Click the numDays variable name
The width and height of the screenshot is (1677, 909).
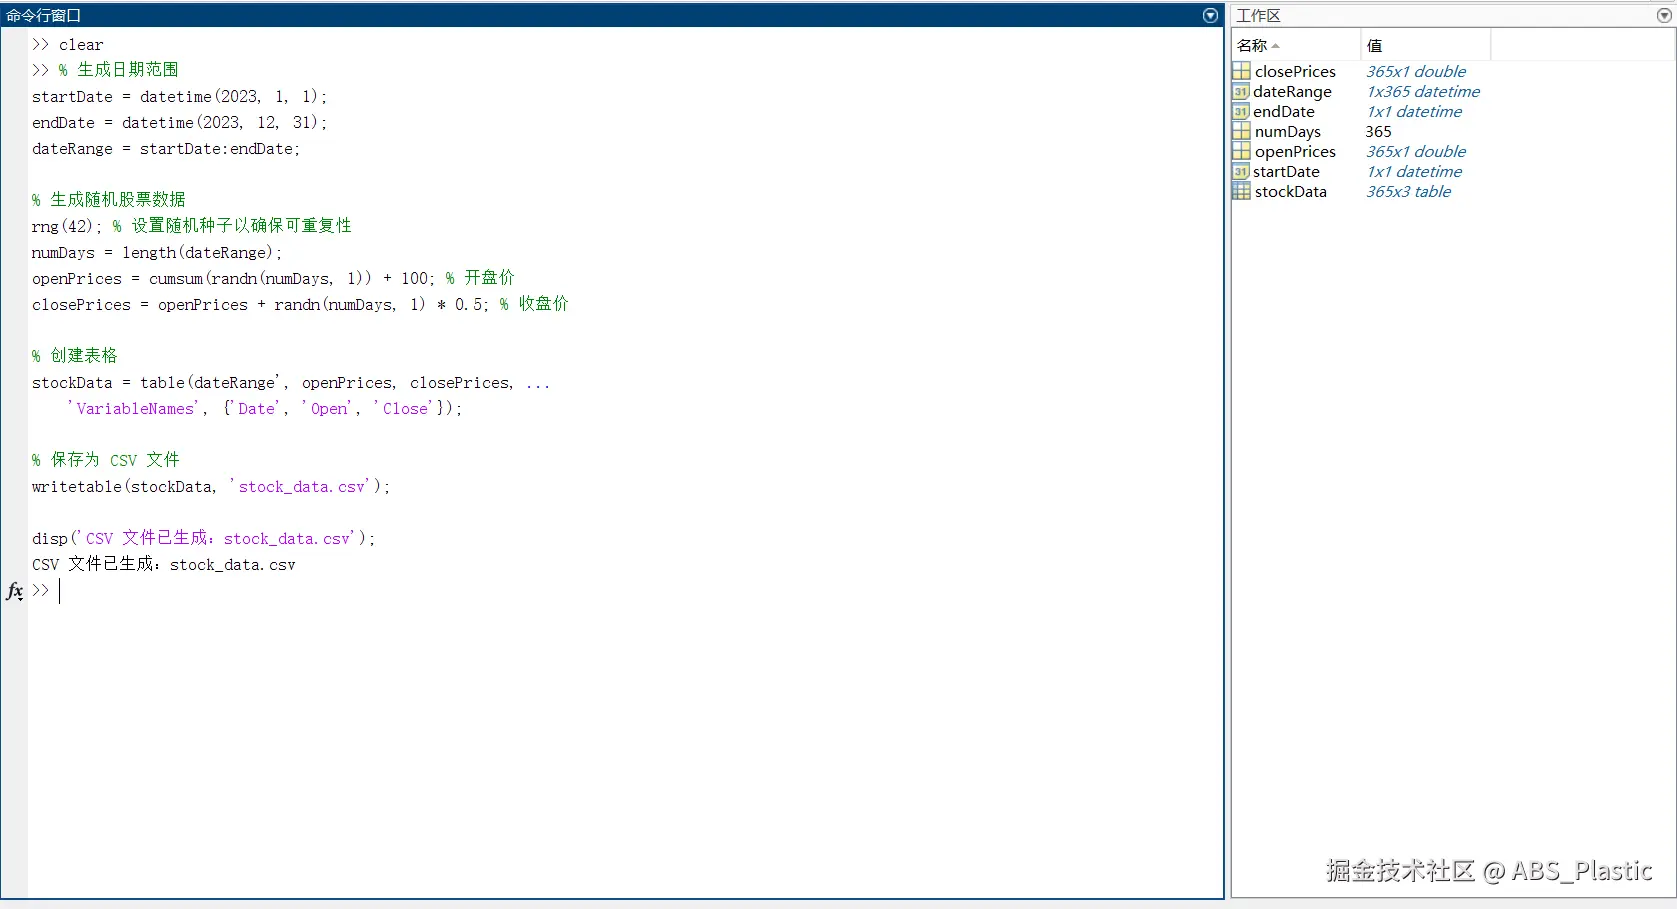click(1288, 131)
